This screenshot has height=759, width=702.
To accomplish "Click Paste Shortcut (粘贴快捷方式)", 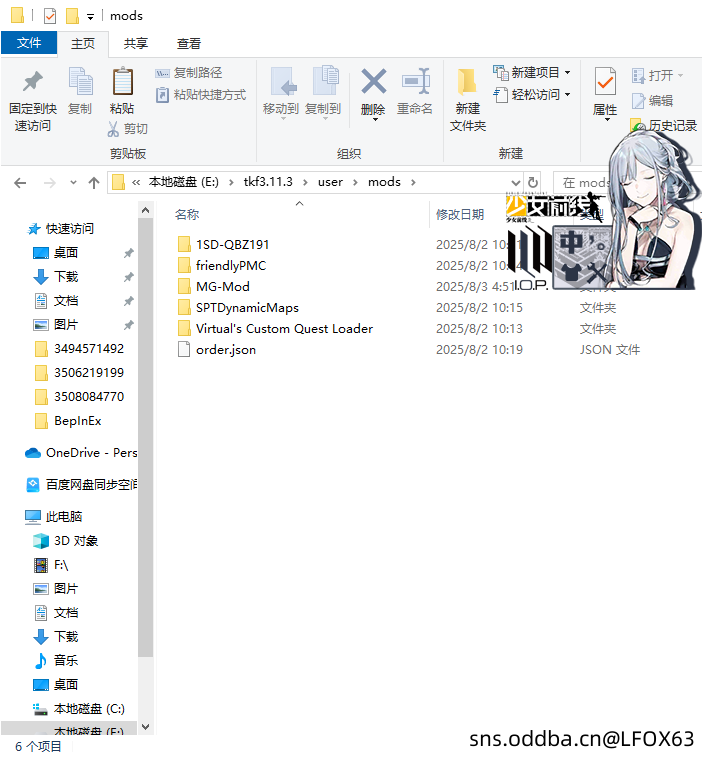I will tap(201, 95).
